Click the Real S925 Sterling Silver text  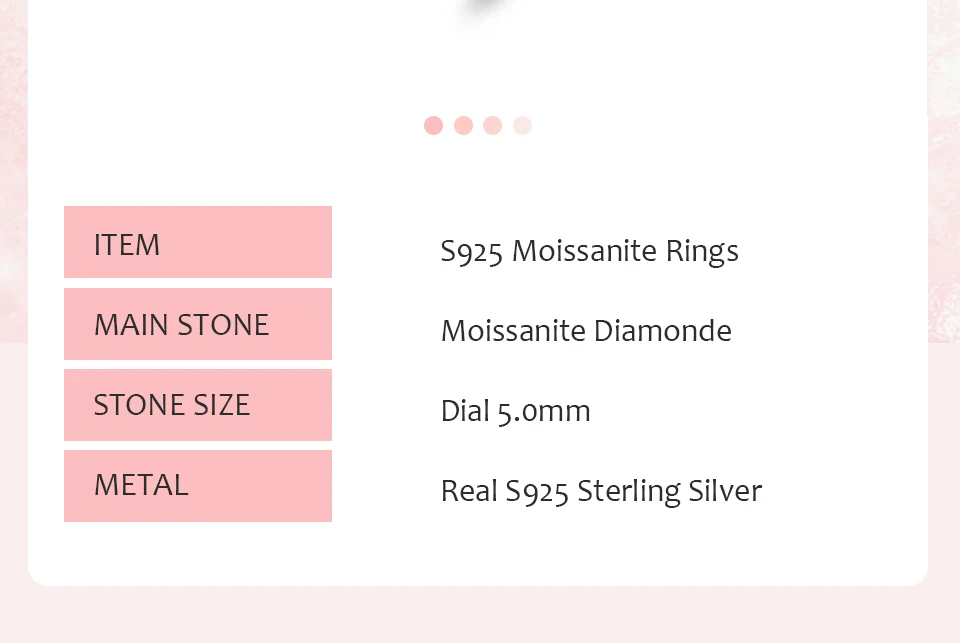(601, 491)
